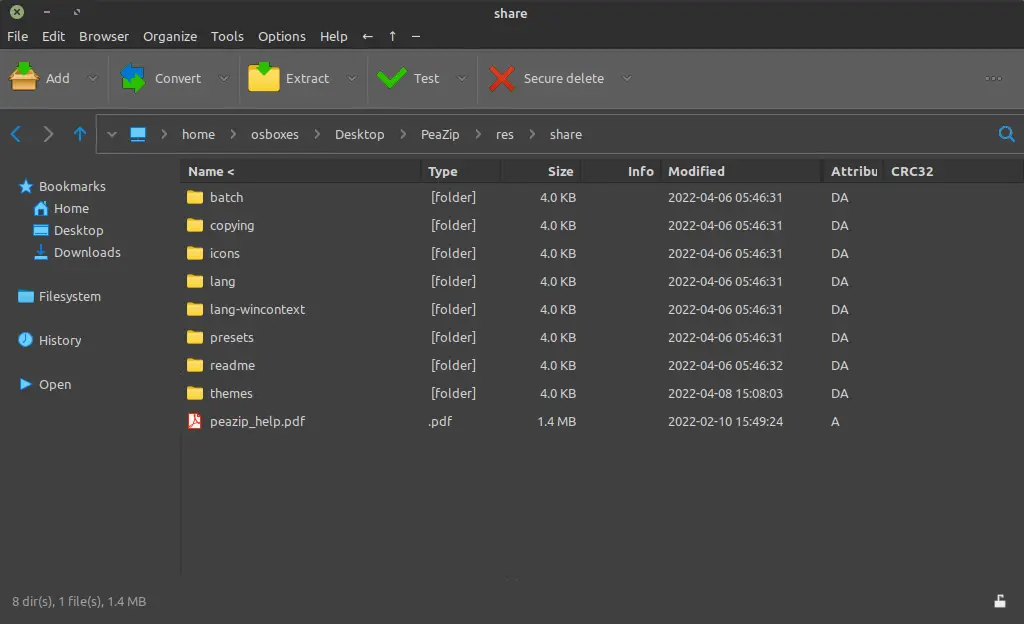The width and height of the screenshot is (1024, 624).
Task: Click the Convert arrows icon
Action: coord(133,78)
